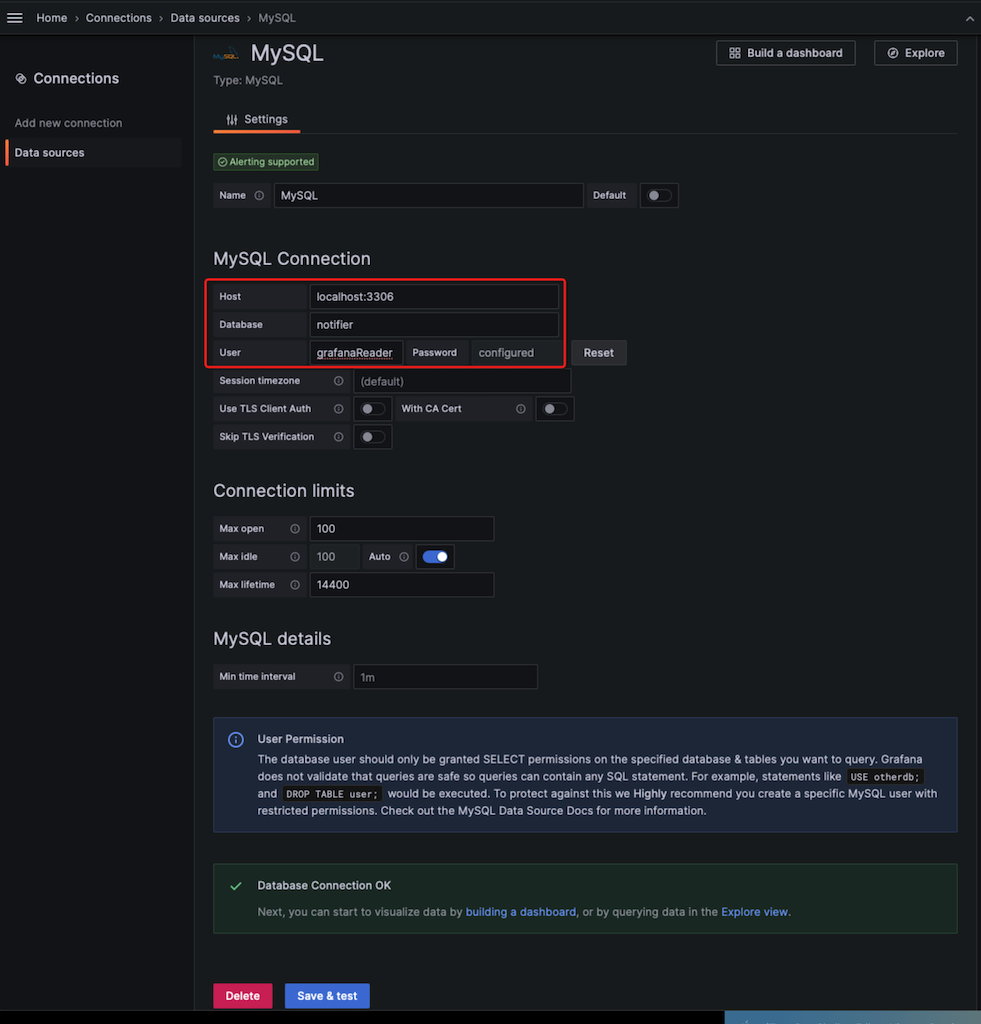The image size is (981, 1024).
Task: Click Build a dashboard button
Action: [x=786, y=53]
